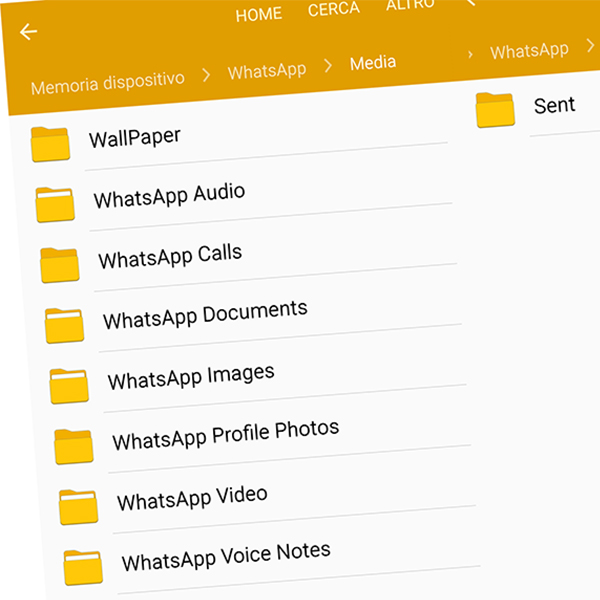
Task: Open the HOME menu item
Action: point(259,15)
